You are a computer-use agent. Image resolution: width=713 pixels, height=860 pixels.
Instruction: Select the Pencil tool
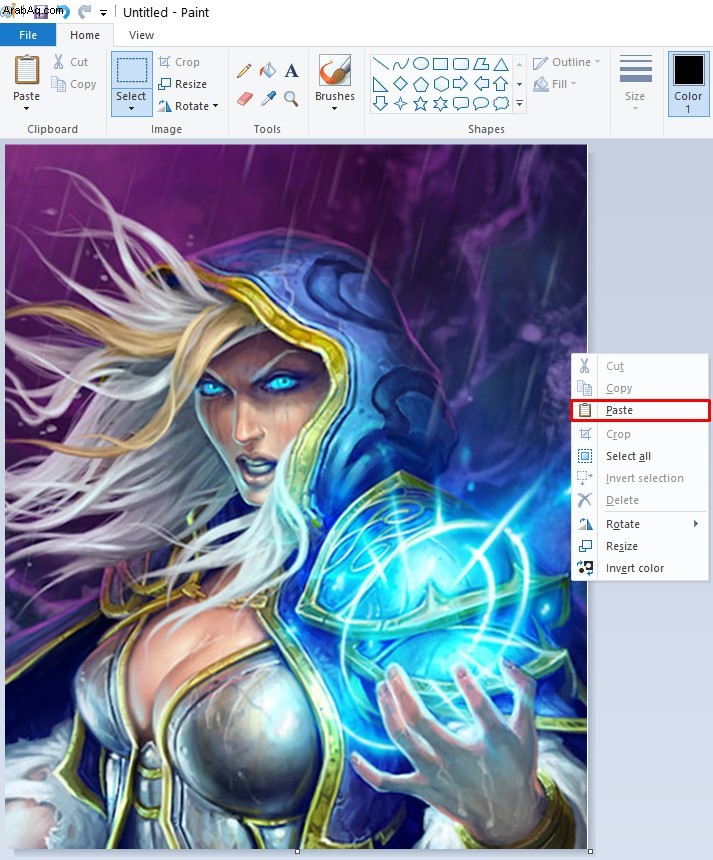coord(244,71)
